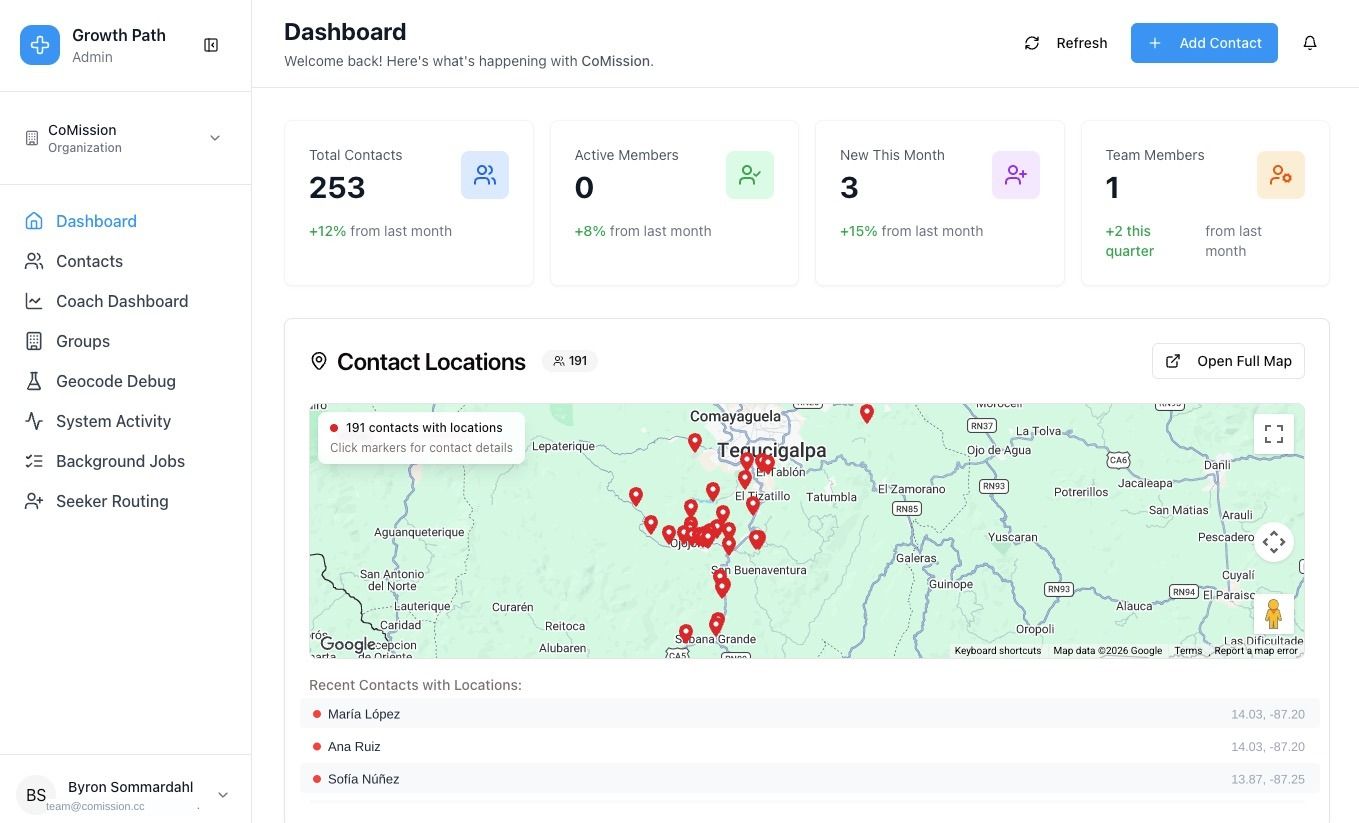Screen dimensions: 1359x823
Task: Click the New This Month add-user icon
Action: coord(1016,175)
